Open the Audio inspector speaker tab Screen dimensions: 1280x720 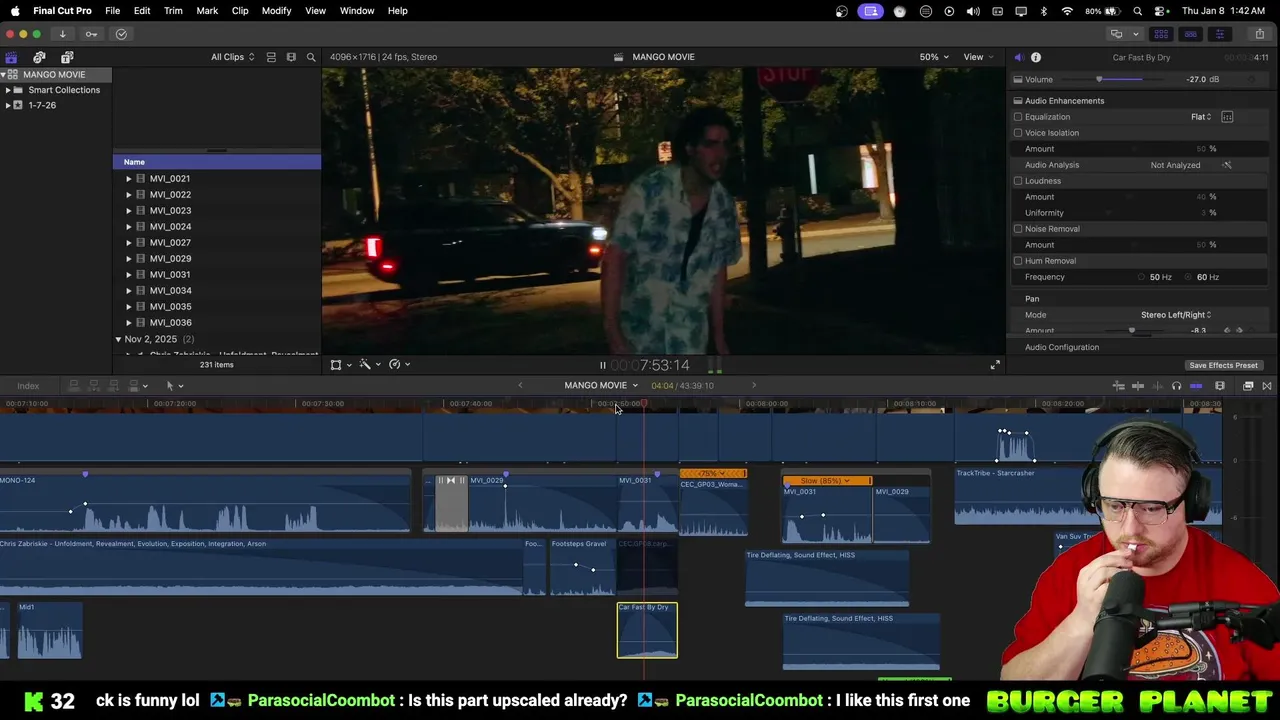tap(1018, 57)
